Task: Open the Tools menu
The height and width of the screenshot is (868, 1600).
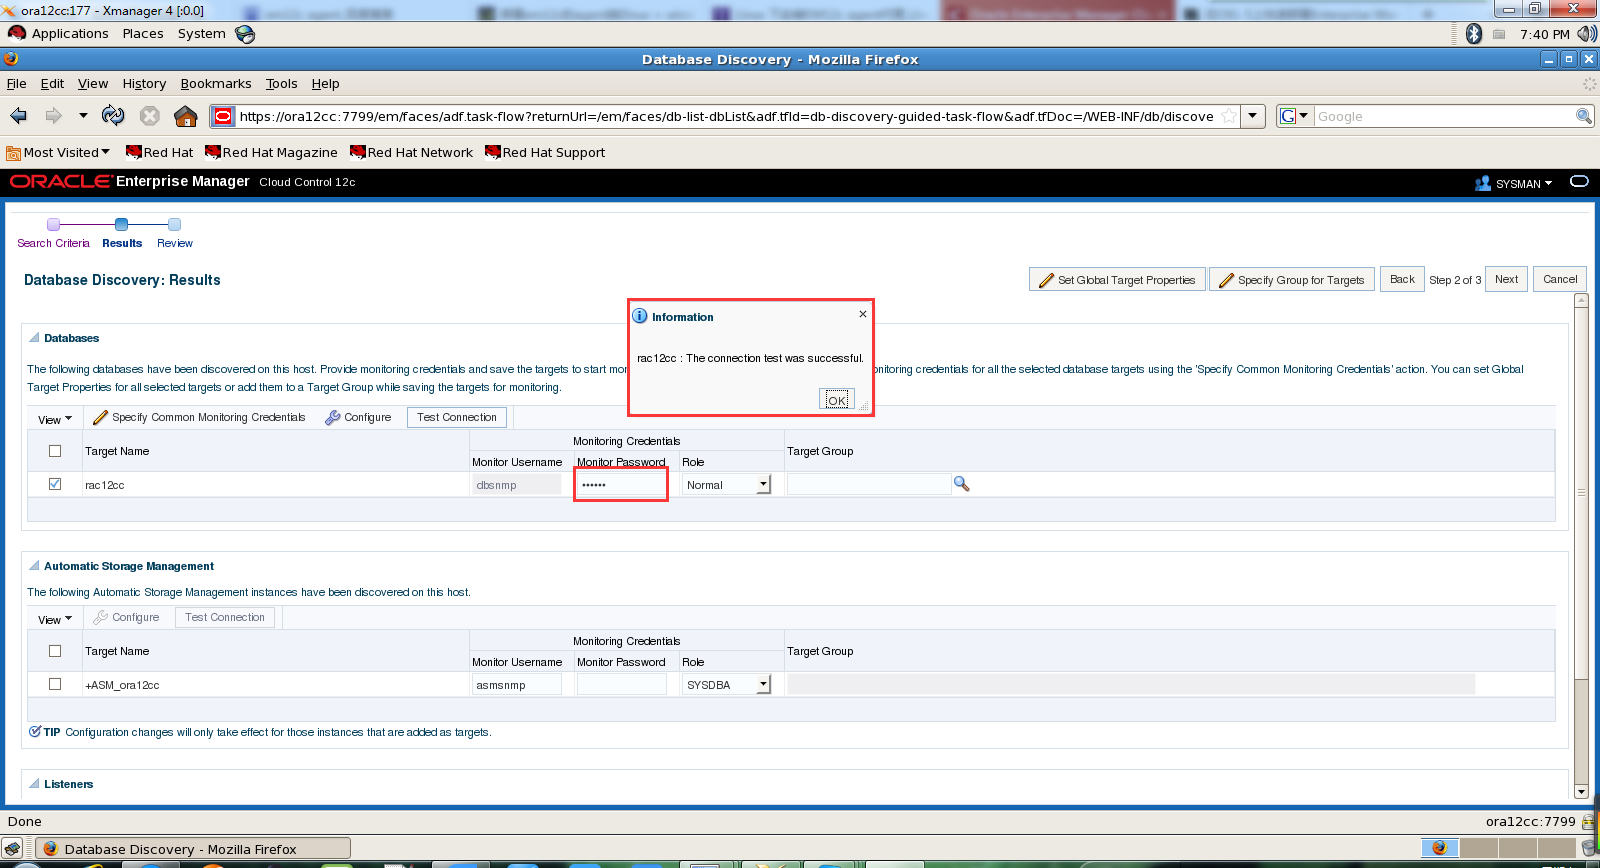Action: coord(282,84)
